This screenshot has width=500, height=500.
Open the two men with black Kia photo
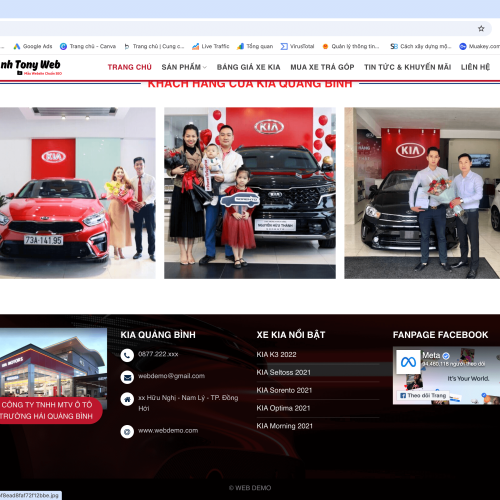422,193
